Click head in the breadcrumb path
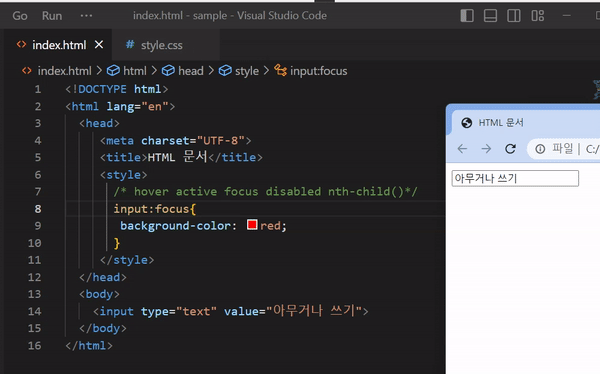600x374 pixels. 191,71
